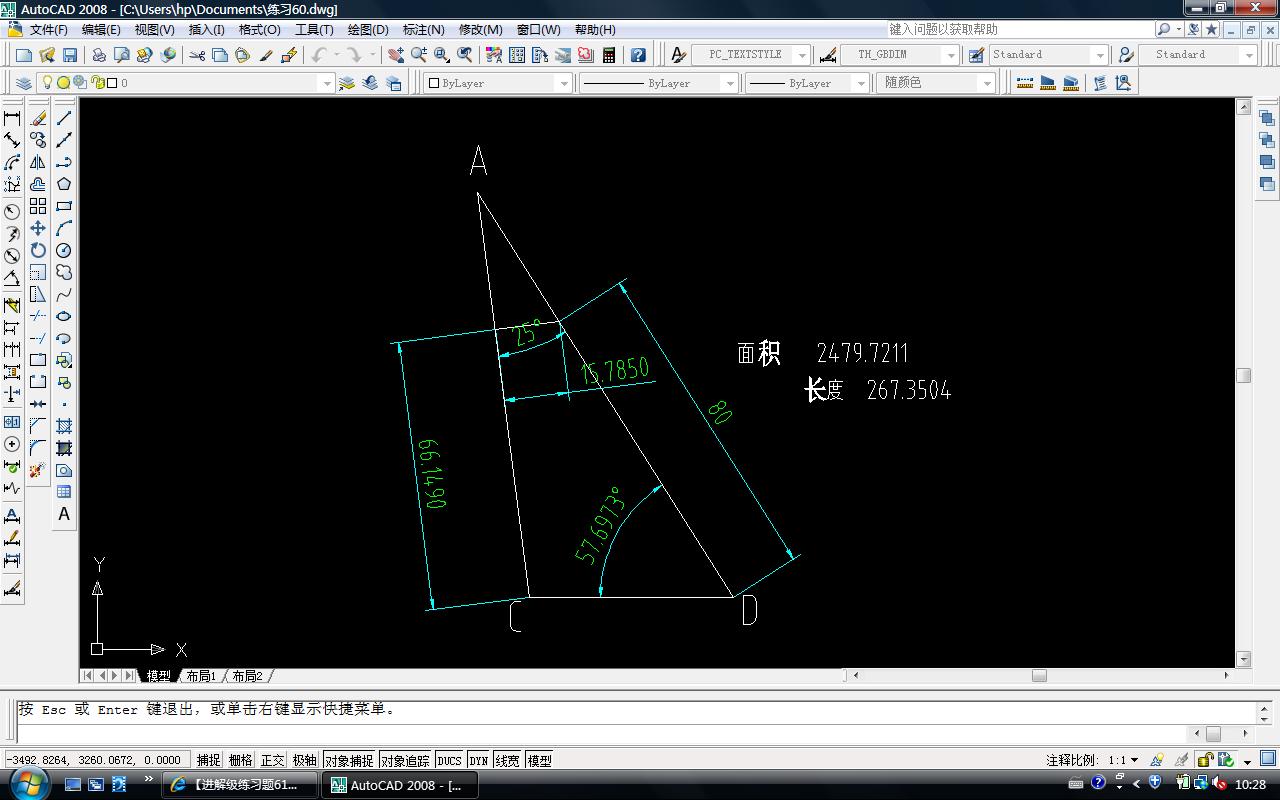The width and height of the screenshot is (1280, 800).
Task: Click the 键入问题以获取帮助 help search box
Action: click(x=1019, y=29)
